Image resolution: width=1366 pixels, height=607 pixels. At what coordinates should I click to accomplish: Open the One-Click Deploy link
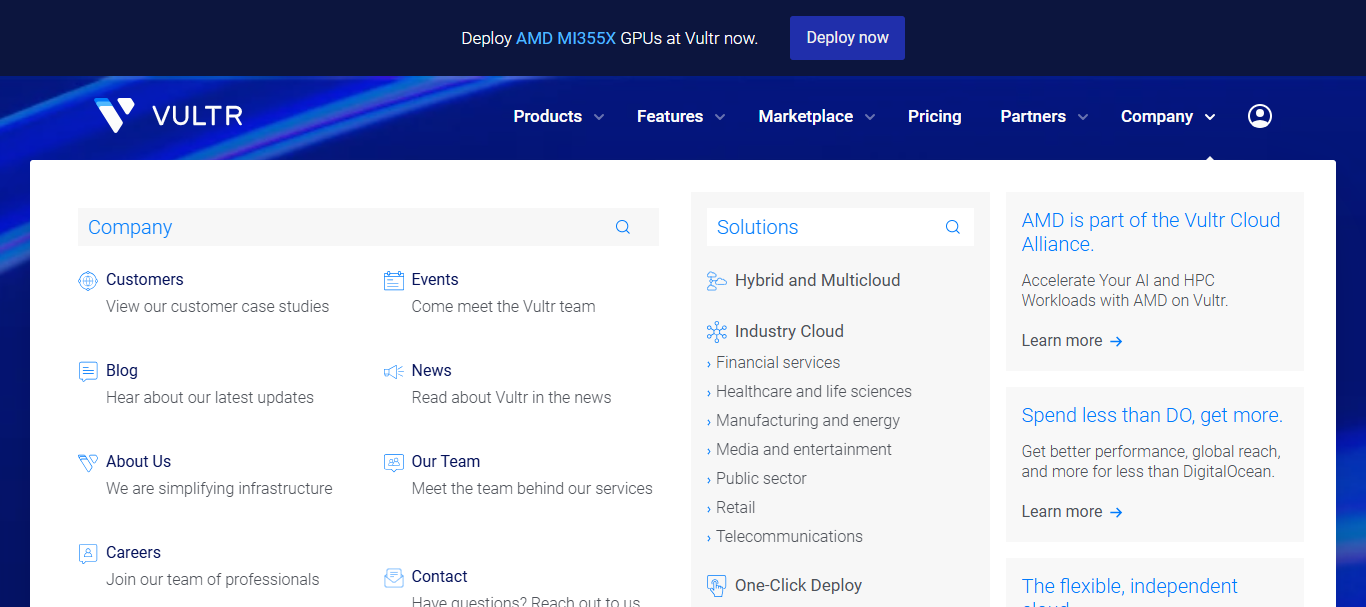pyautogui.click(x=798, y=585)
